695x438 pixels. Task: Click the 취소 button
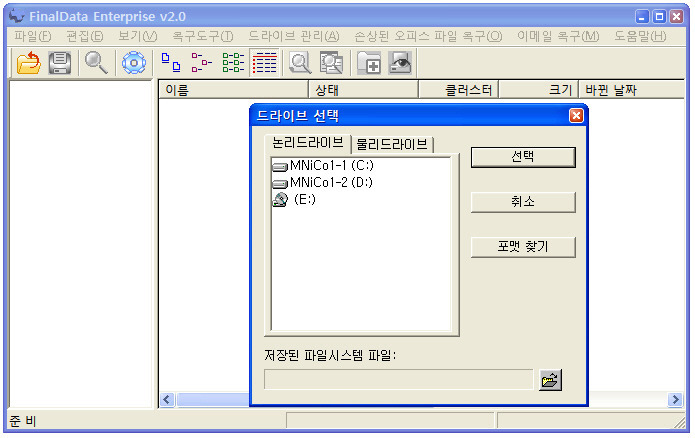pyautogui.click(x=523, y=202)
